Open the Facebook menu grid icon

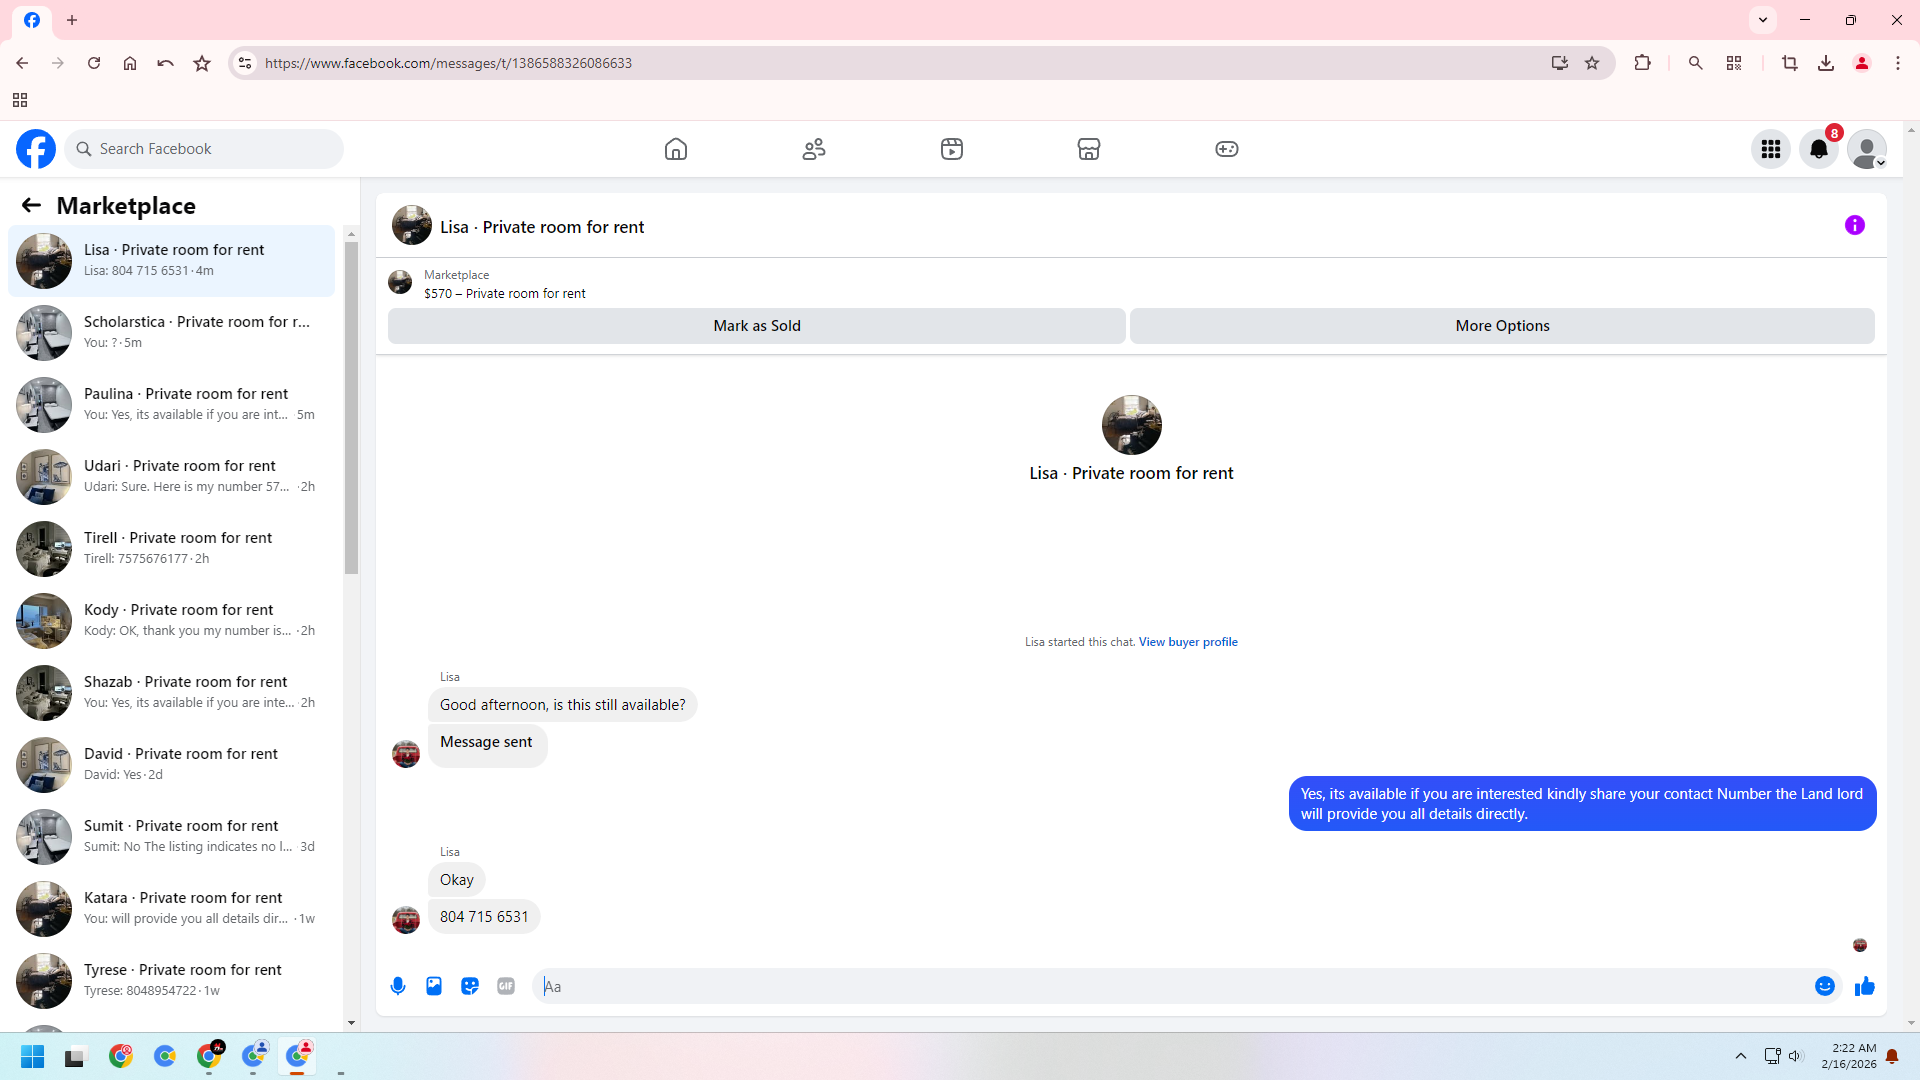point(1771,149)
